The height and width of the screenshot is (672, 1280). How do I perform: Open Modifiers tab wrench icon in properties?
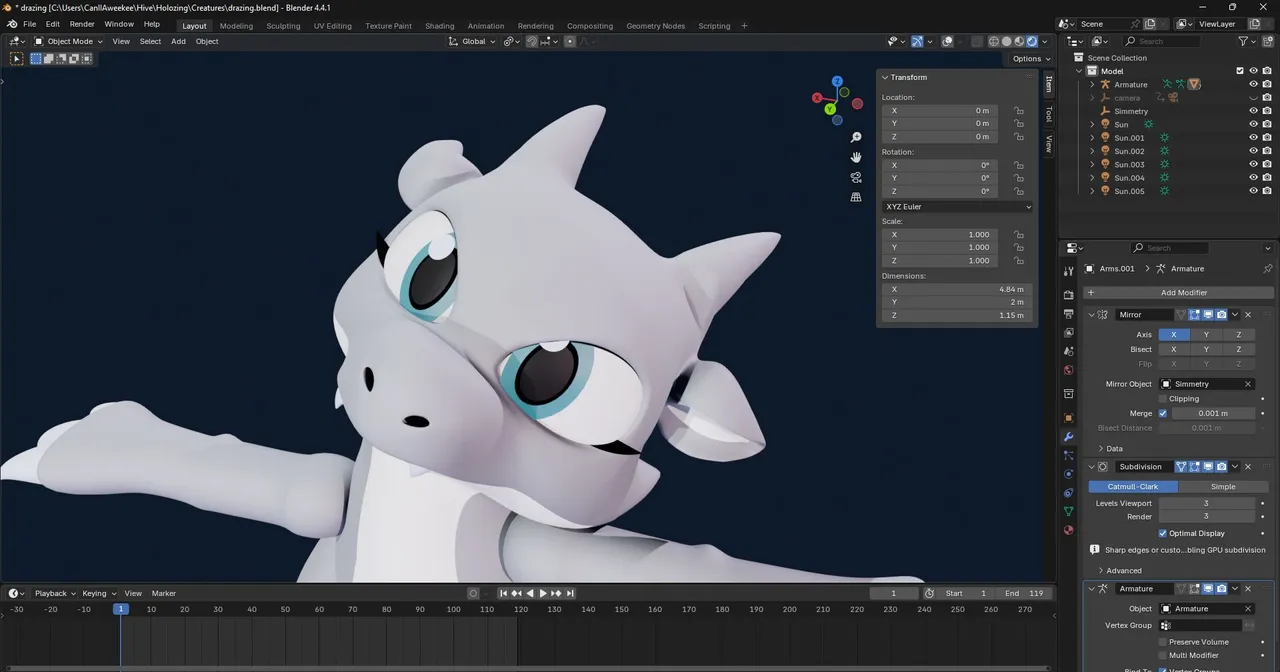click(x=1068, y=437)
